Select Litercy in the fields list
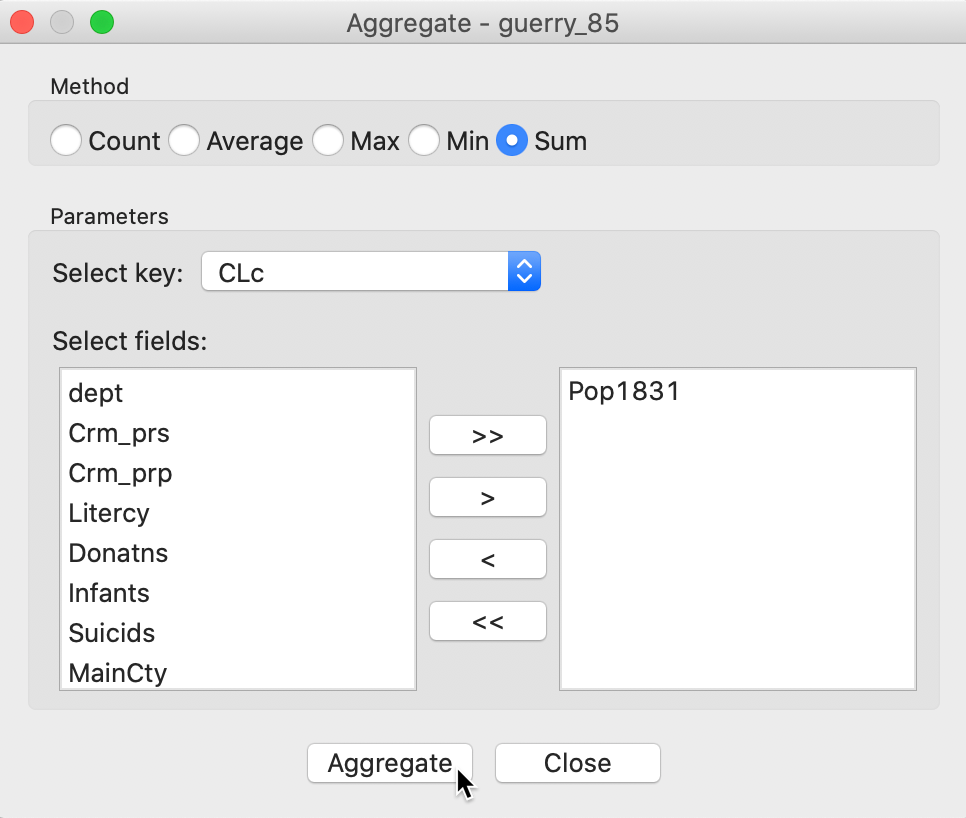Image resolution: width=966 pixels, height=818 pixels. point(238,513)
